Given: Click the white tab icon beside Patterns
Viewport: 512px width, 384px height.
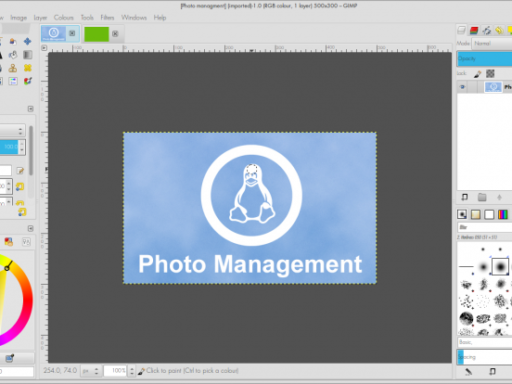Looking at the screenshot, I should tap(489, 214).
